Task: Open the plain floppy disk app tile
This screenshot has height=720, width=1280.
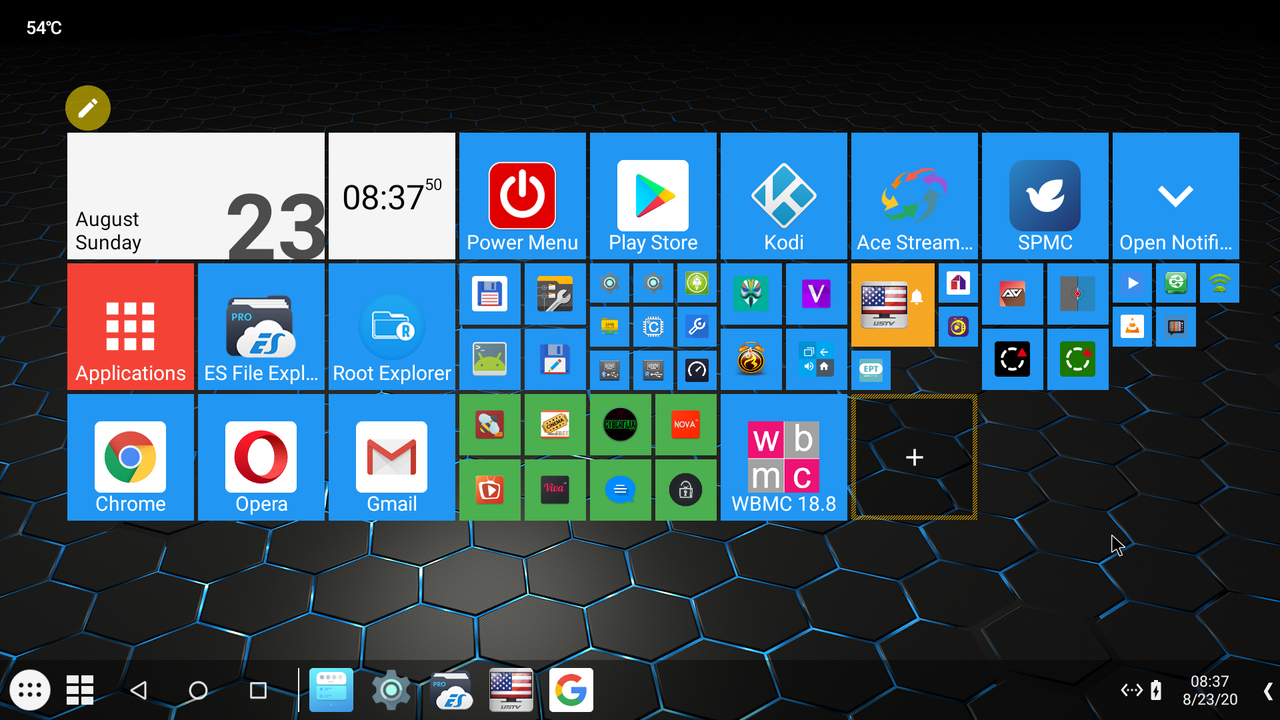Action: (x=490, y=294)
